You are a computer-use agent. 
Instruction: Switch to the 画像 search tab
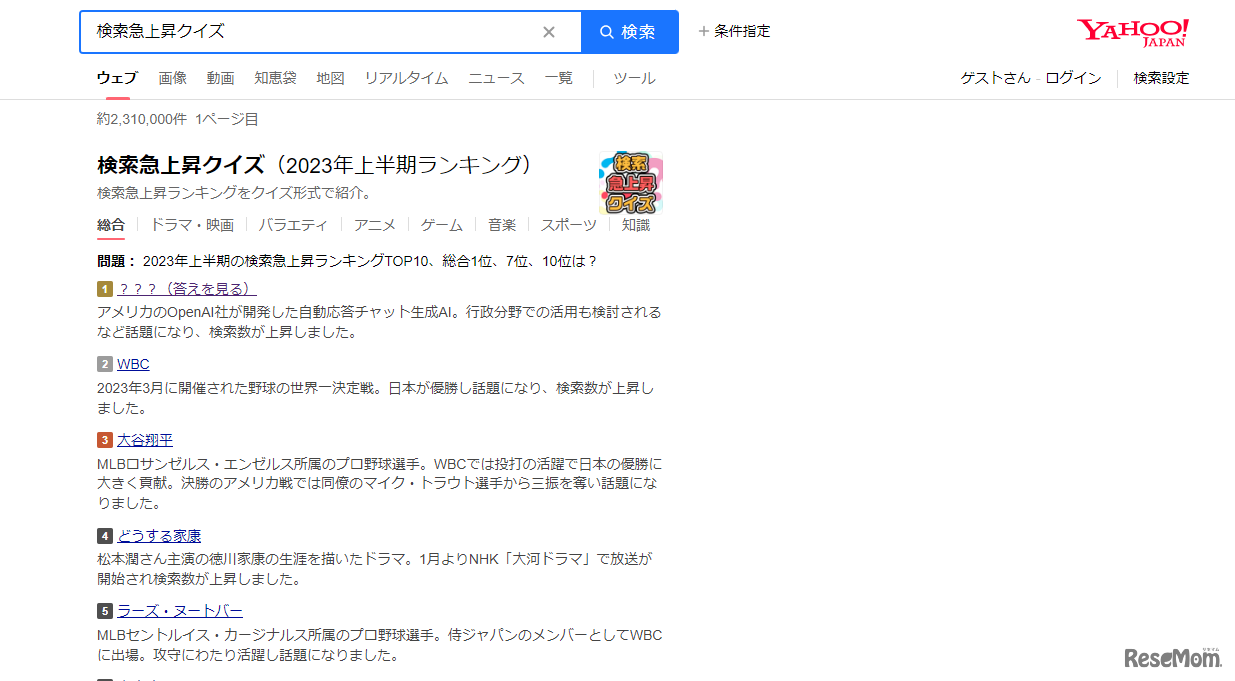172,77
